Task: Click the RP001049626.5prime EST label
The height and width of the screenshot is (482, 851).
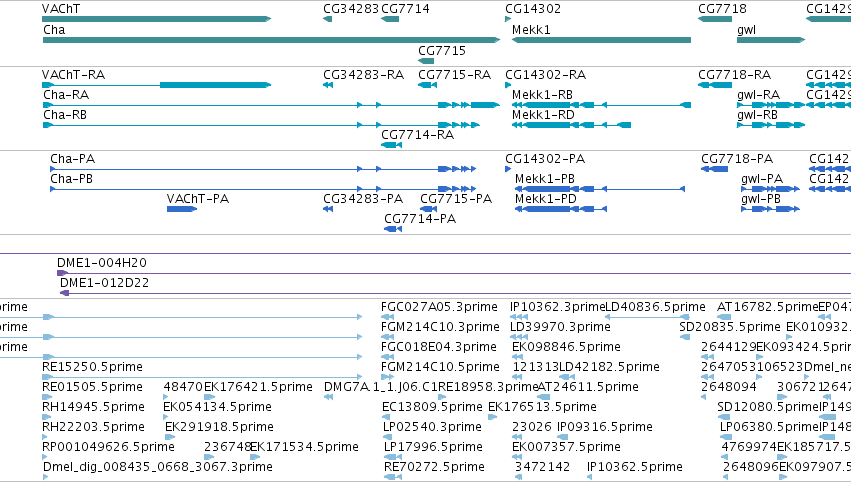Action: pos(109,447)
